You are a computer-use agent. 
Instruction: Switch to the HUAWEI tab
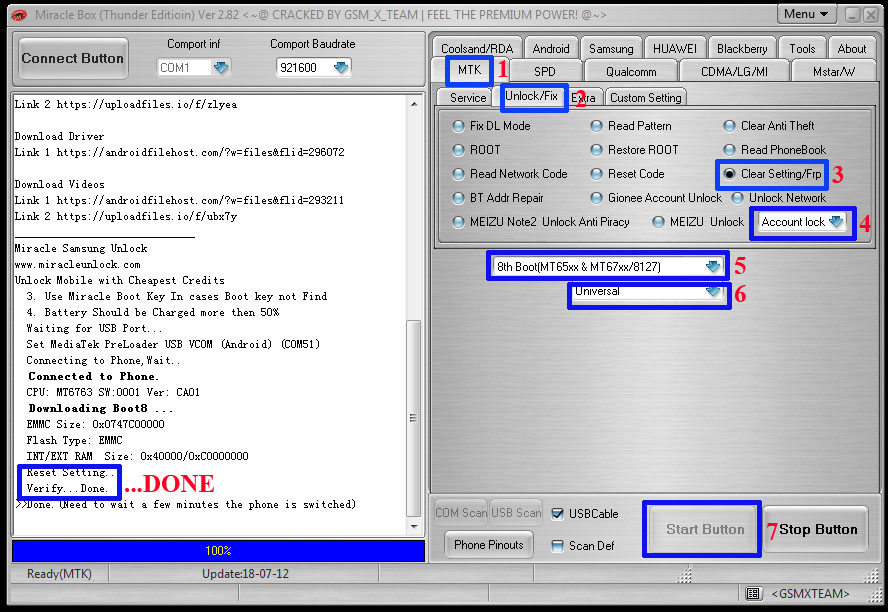(674, 49)
